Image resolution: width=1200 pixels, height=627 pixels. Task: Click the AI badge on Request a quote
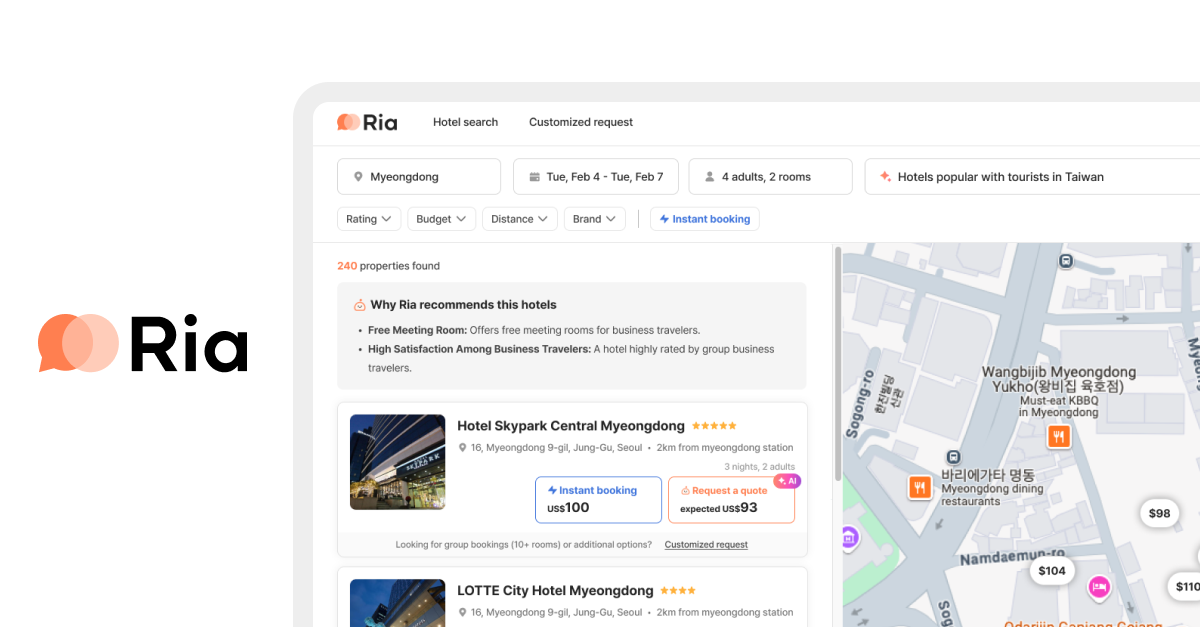coord(787,481)
